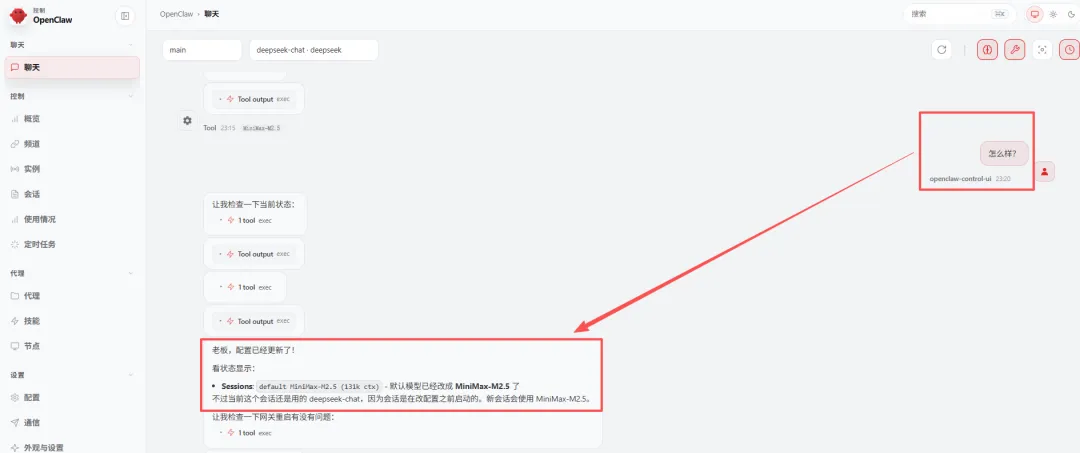The width and height of the screenshot is (1080, 453).
Task: Collapse the sidebar with the panel icon
Action: click(x=125, y=16)
